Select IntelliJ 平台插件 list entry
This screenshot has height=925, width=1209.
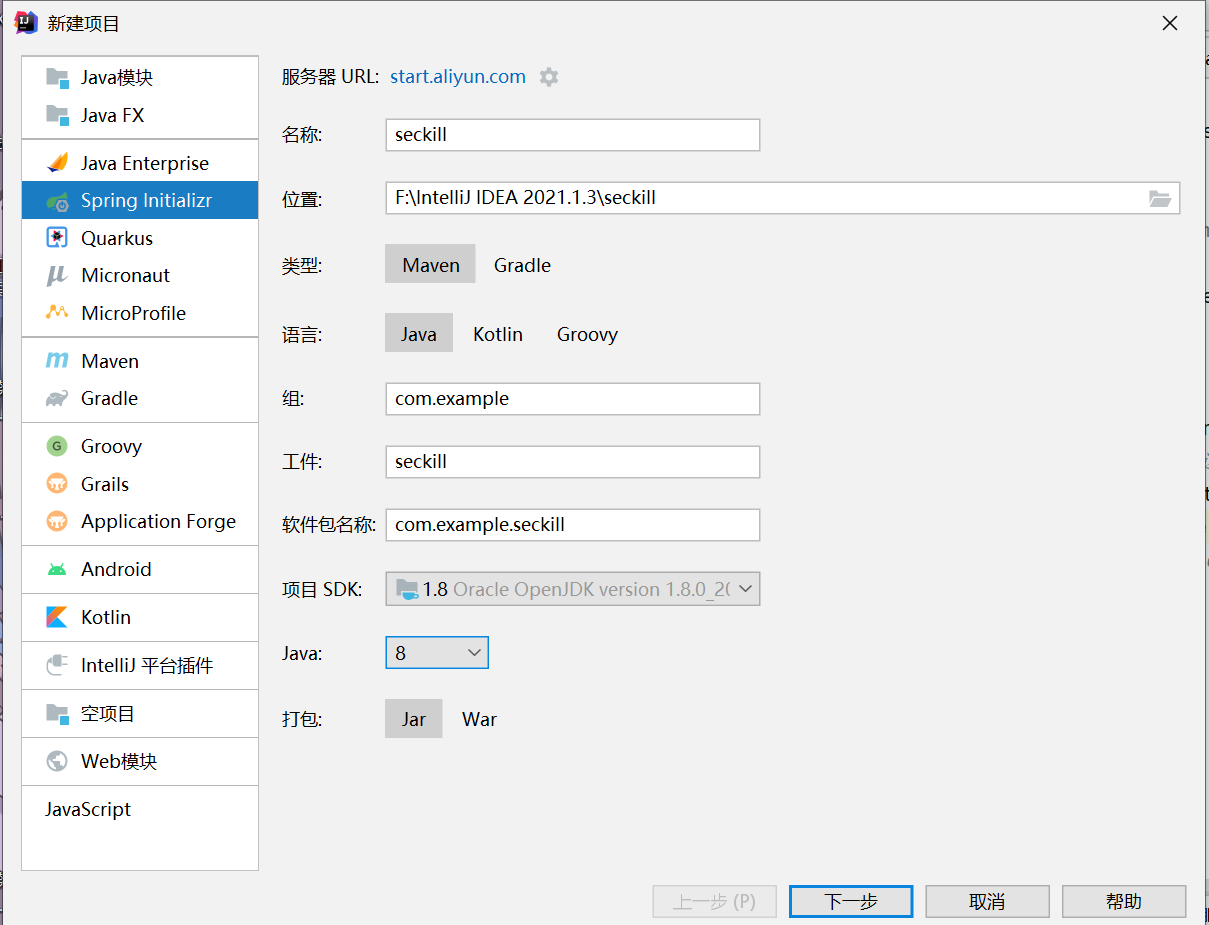(x=140, y=665)
